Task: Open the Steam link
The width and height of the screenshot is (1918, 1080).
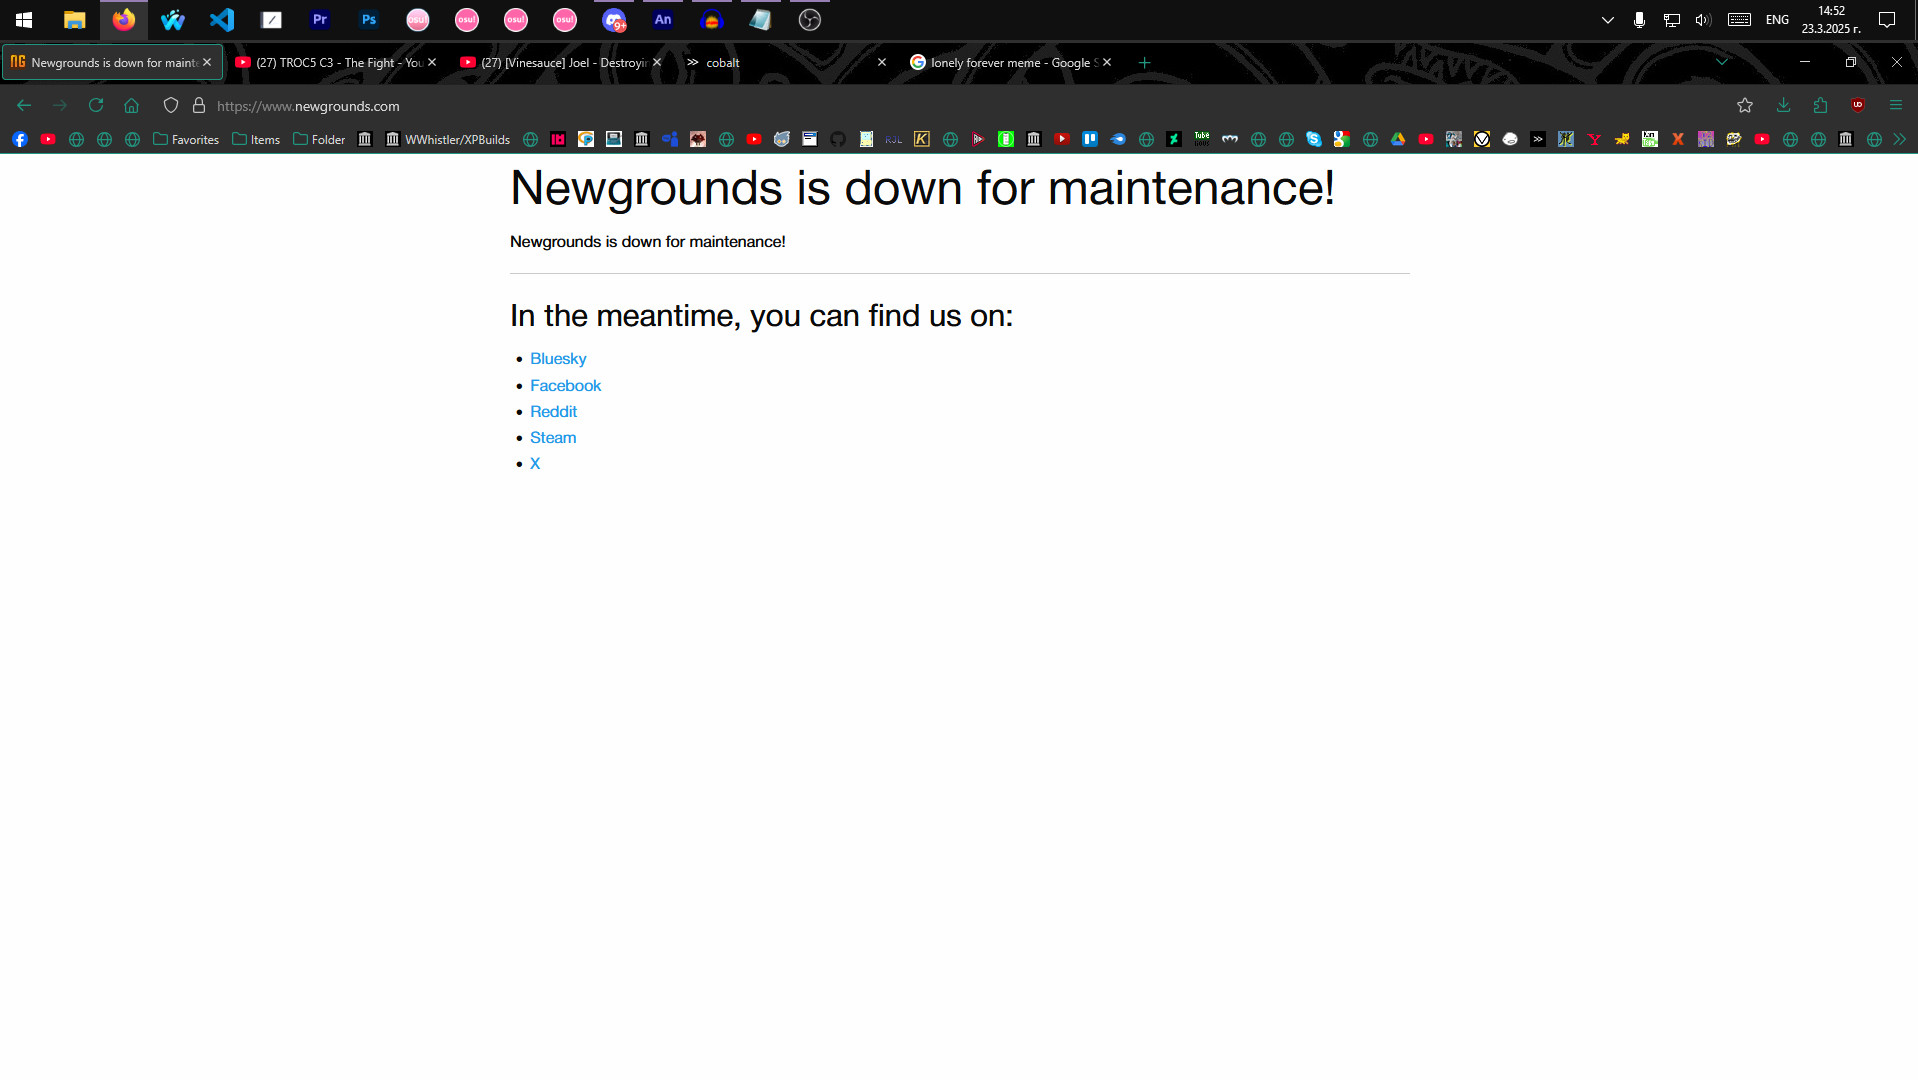Action: click(553, 438)
